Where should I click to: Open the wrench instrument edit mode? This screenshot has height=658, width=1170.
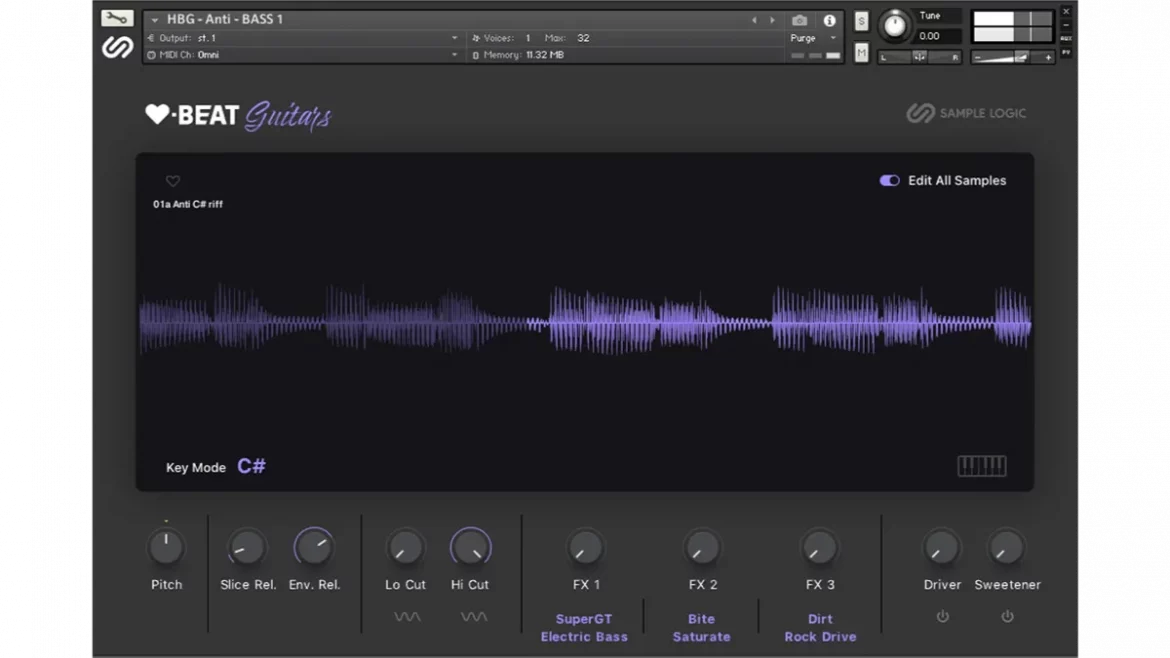(116, 18)
